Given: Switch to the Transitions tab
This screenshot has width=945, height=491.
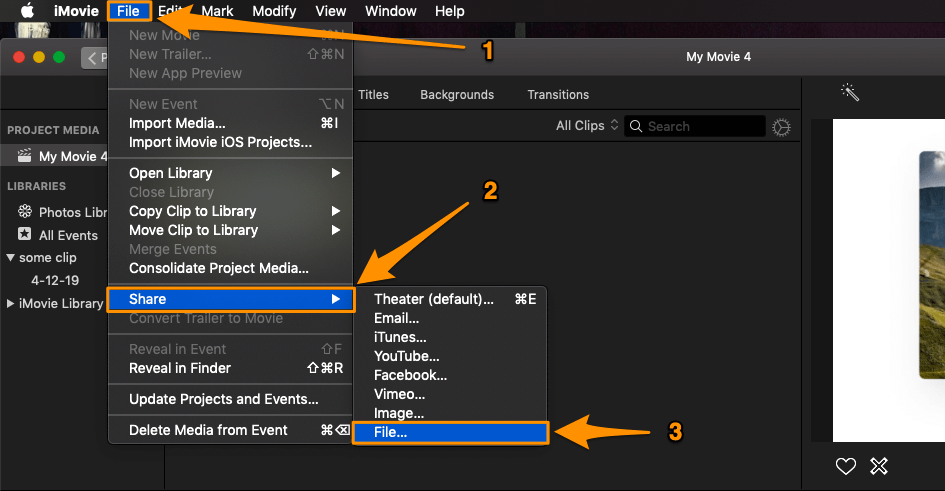Looking at the screenshot, I should tap(558, 95).
